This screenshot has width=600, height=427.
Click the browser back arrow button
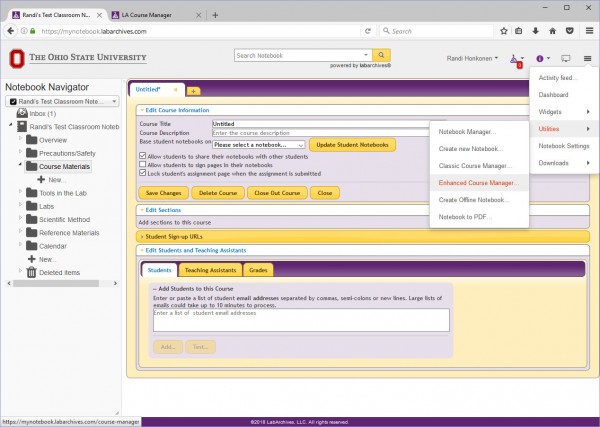pyautogui.click(x=11, y=31)
